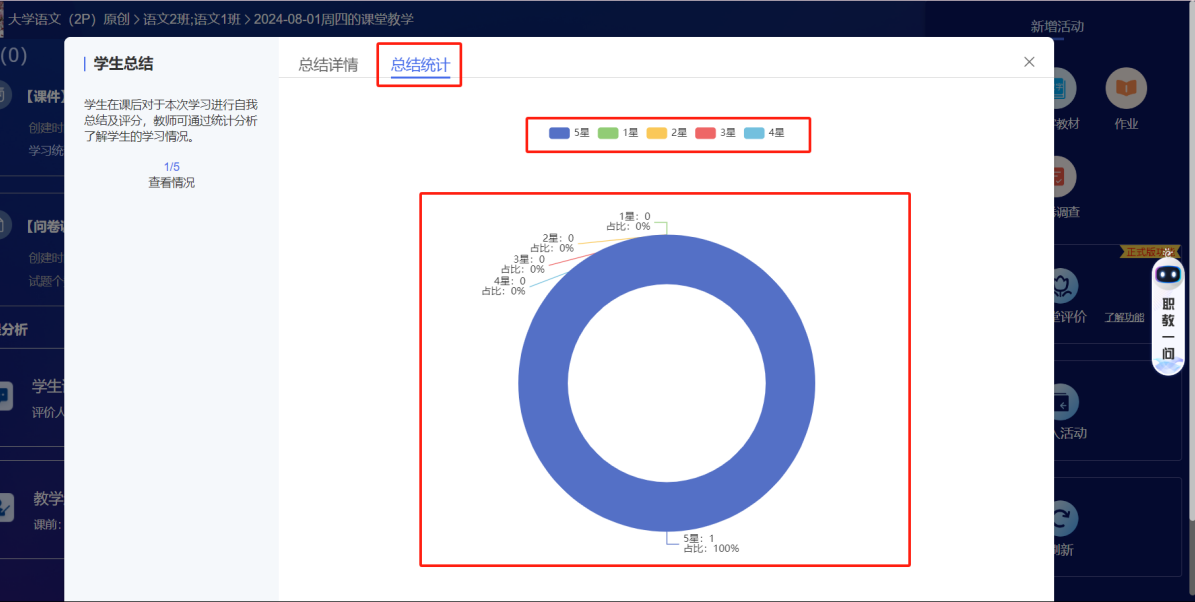The image size is (1195, 602).
Task: Click the 课堂评价 evaluation icon
Action: [x=1062, y=287]
